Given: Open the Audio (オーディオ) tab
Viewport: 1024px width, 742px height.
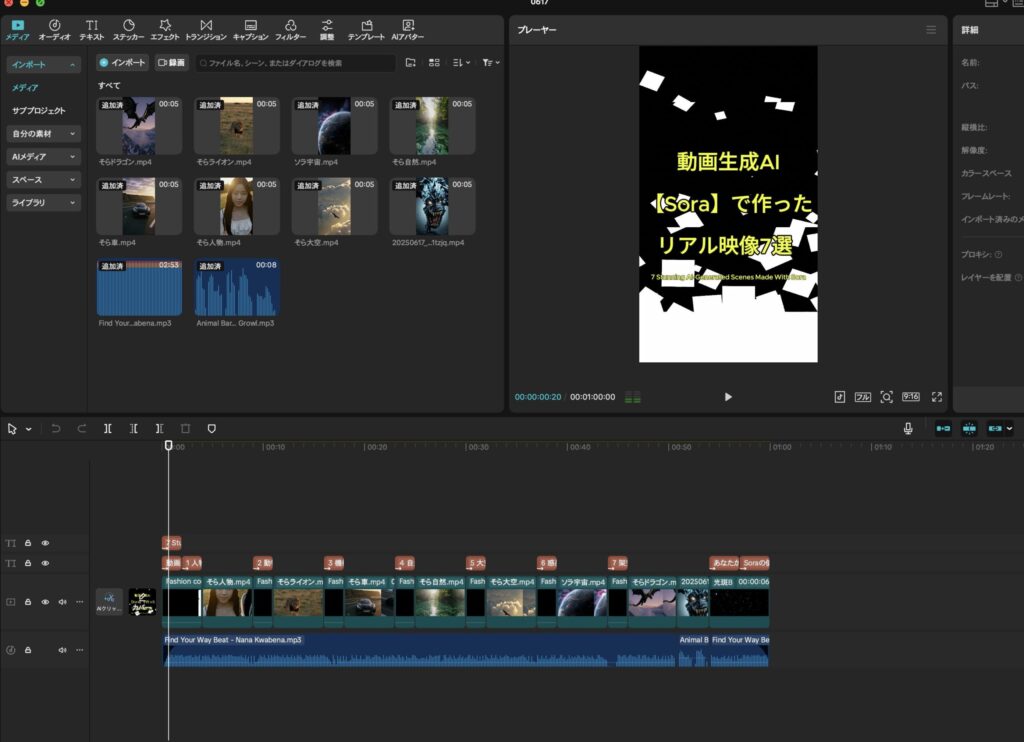Looking at the screenshot, I should tap(54, 30).
